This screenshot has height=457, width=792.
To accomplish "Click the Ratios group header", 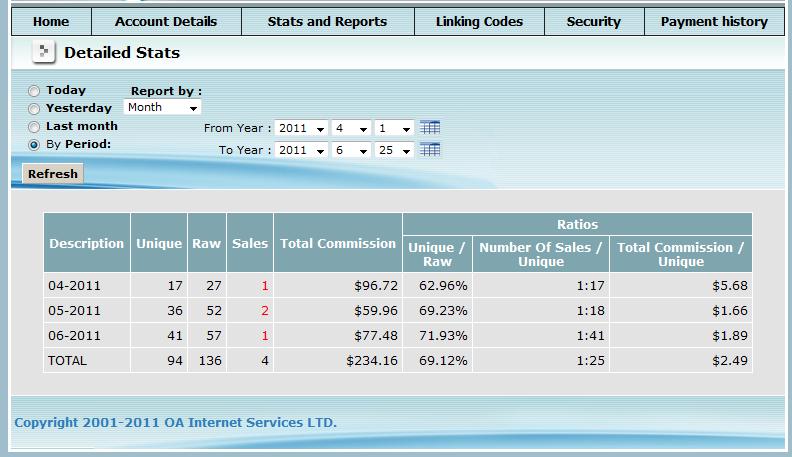I will click(x=577, y=224).
